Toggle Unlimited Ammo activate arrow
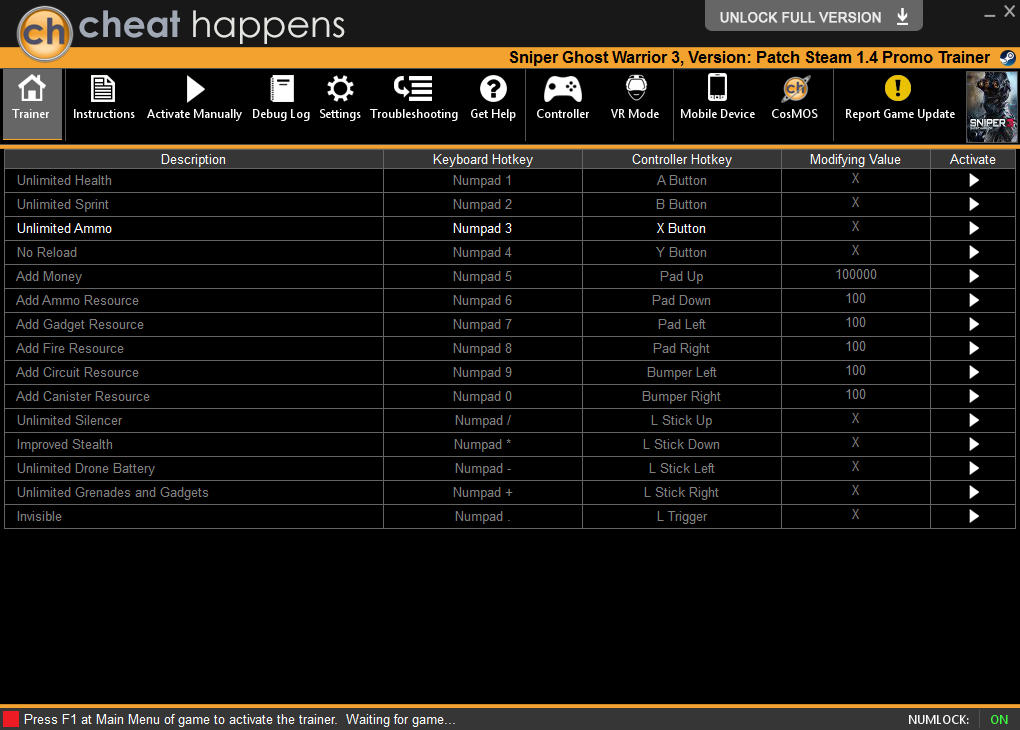The width and height of the screenshot is (1020, 730). (x=973, y=229)
